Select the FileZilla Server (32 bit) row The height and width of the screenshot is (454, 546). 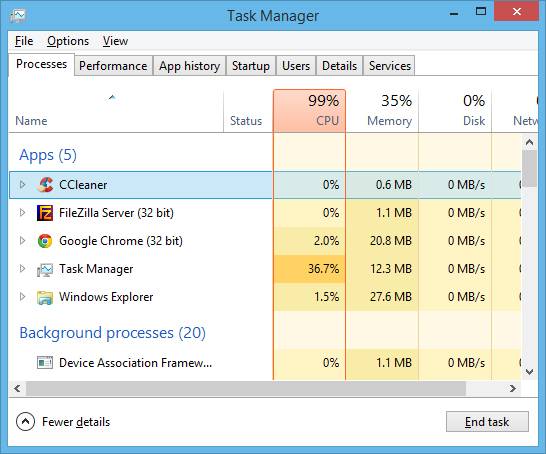[x=265, y=213]
